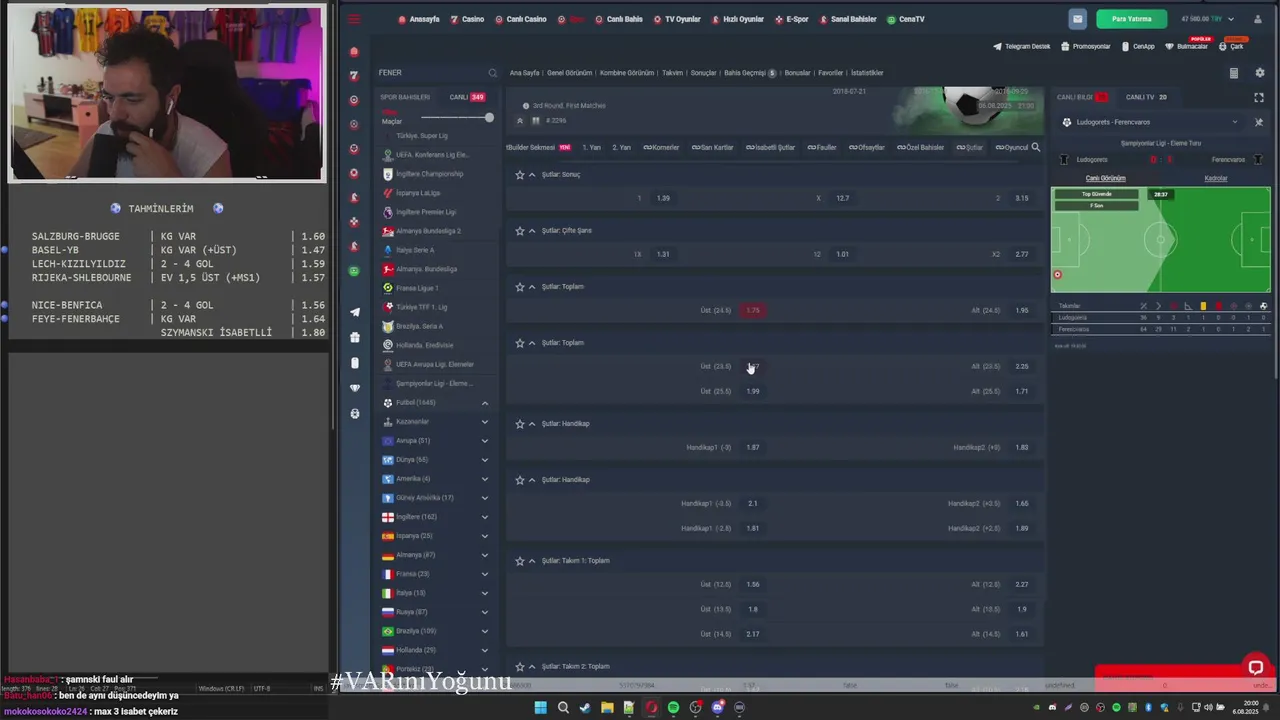Collapse the Şutlar: Çifte Şans market
The height and width of the screenshot is (720, 1280).
click(532, 230)
